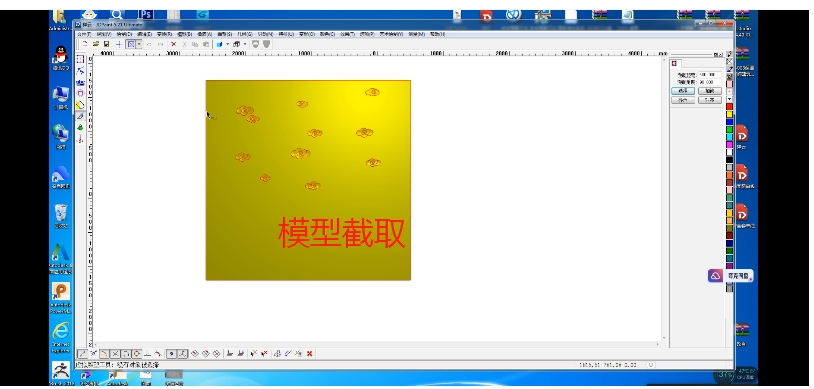Open dropdown arrow next to purple view icon
The width and height of the screenshot is (814, 389).
(245, 45)
